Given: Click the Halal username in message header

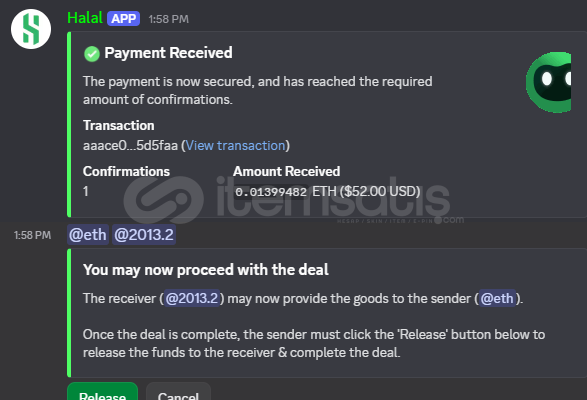Looking at the screenshot, I should (x=85, y=18).
